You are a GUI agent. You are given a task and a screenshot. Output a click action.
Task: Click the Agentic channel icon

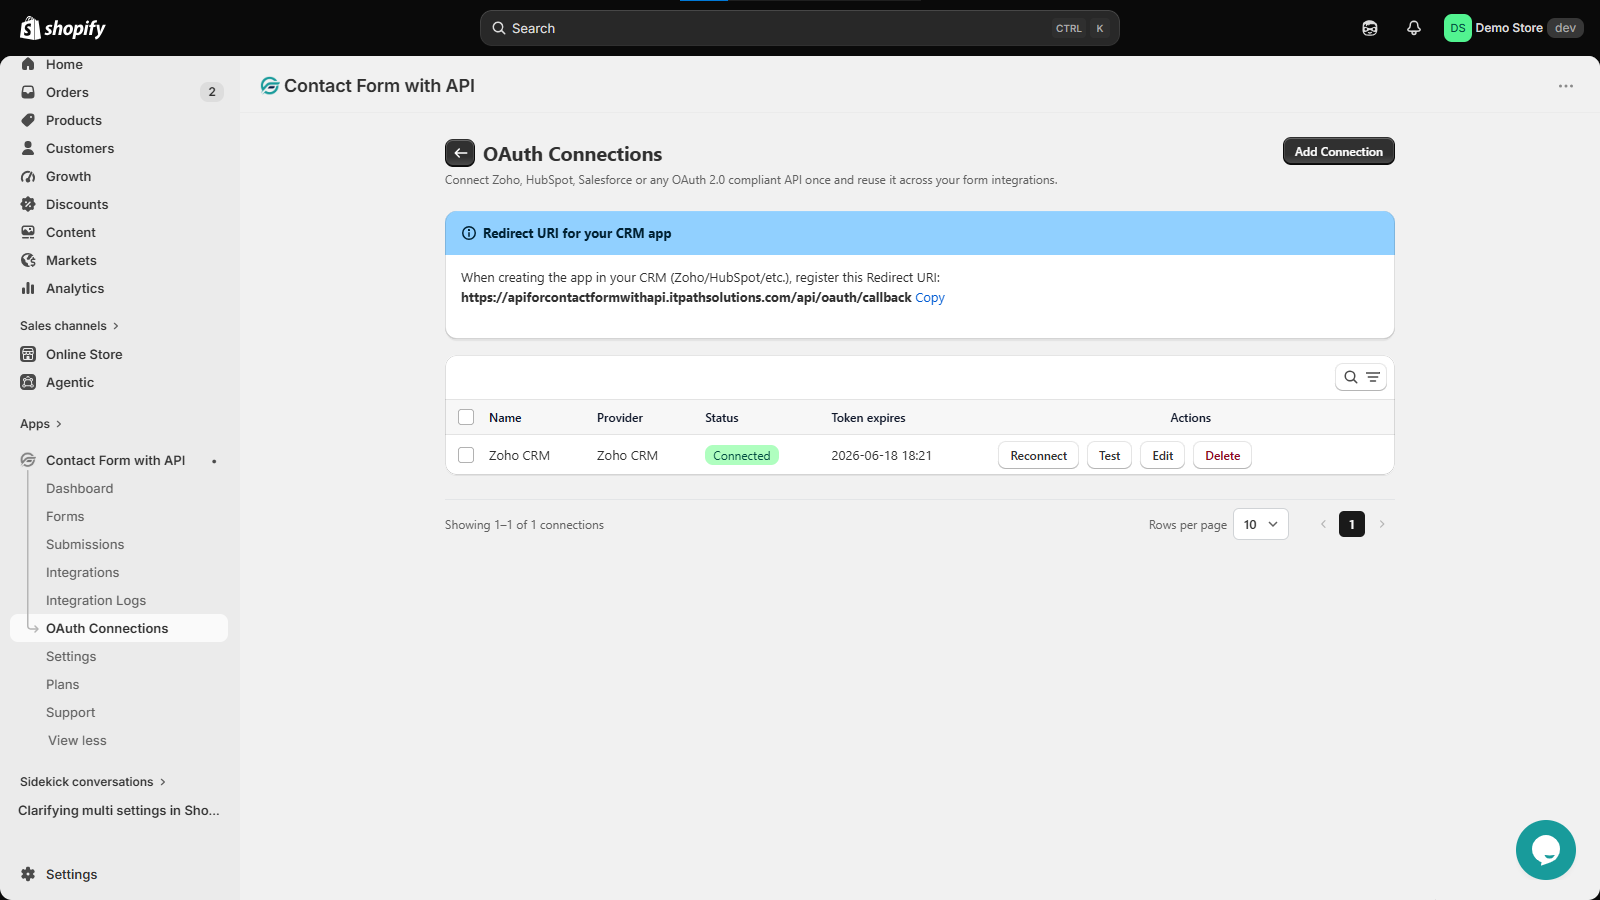pos(28,382)
